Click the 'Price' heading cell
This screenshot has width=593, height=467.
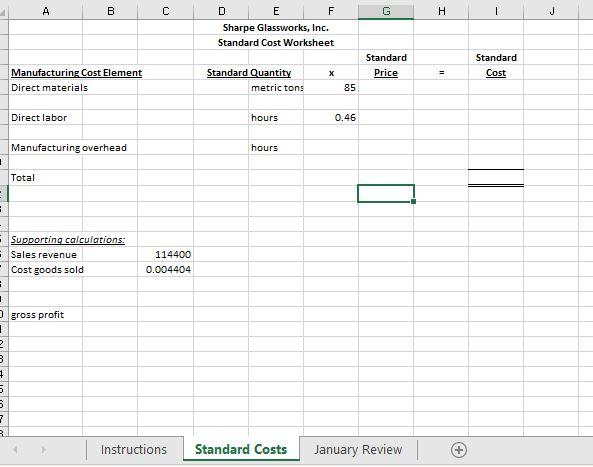[386, 73]
